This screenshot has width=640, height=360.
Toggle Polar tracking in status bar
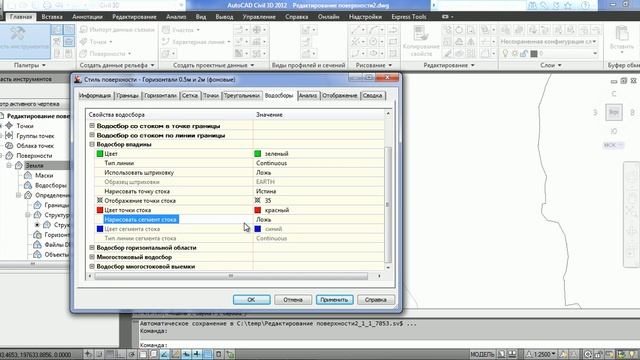point(131,354)
